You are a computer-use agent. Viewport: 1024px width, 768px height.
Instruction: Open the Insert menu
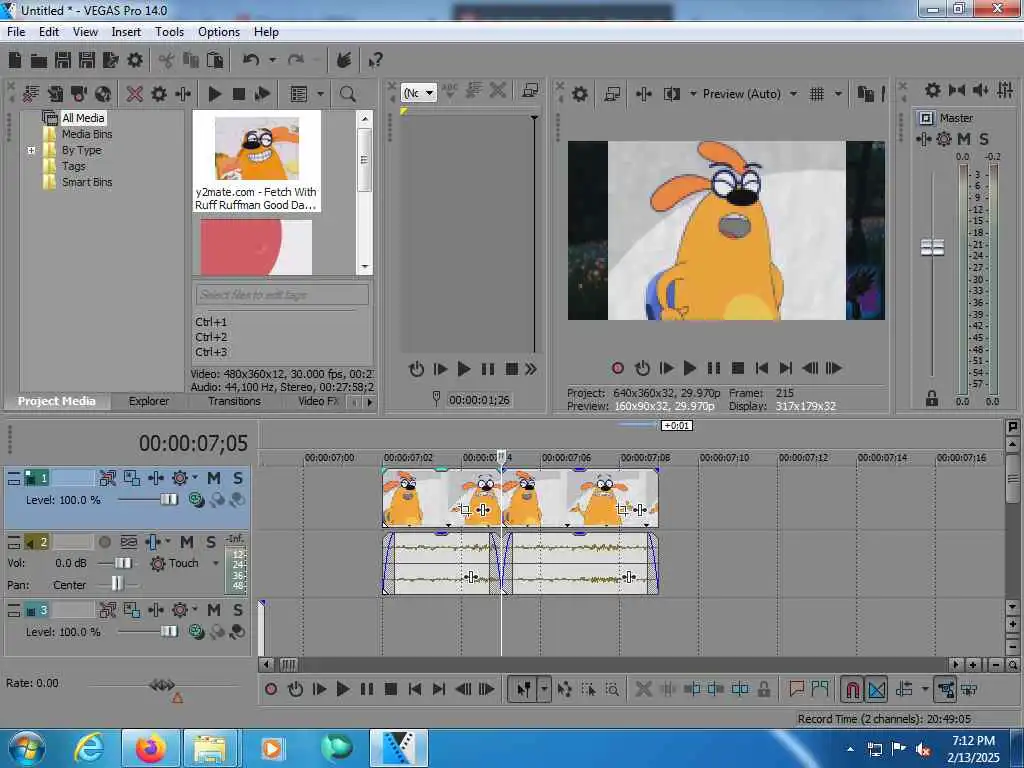click(126, 31)
